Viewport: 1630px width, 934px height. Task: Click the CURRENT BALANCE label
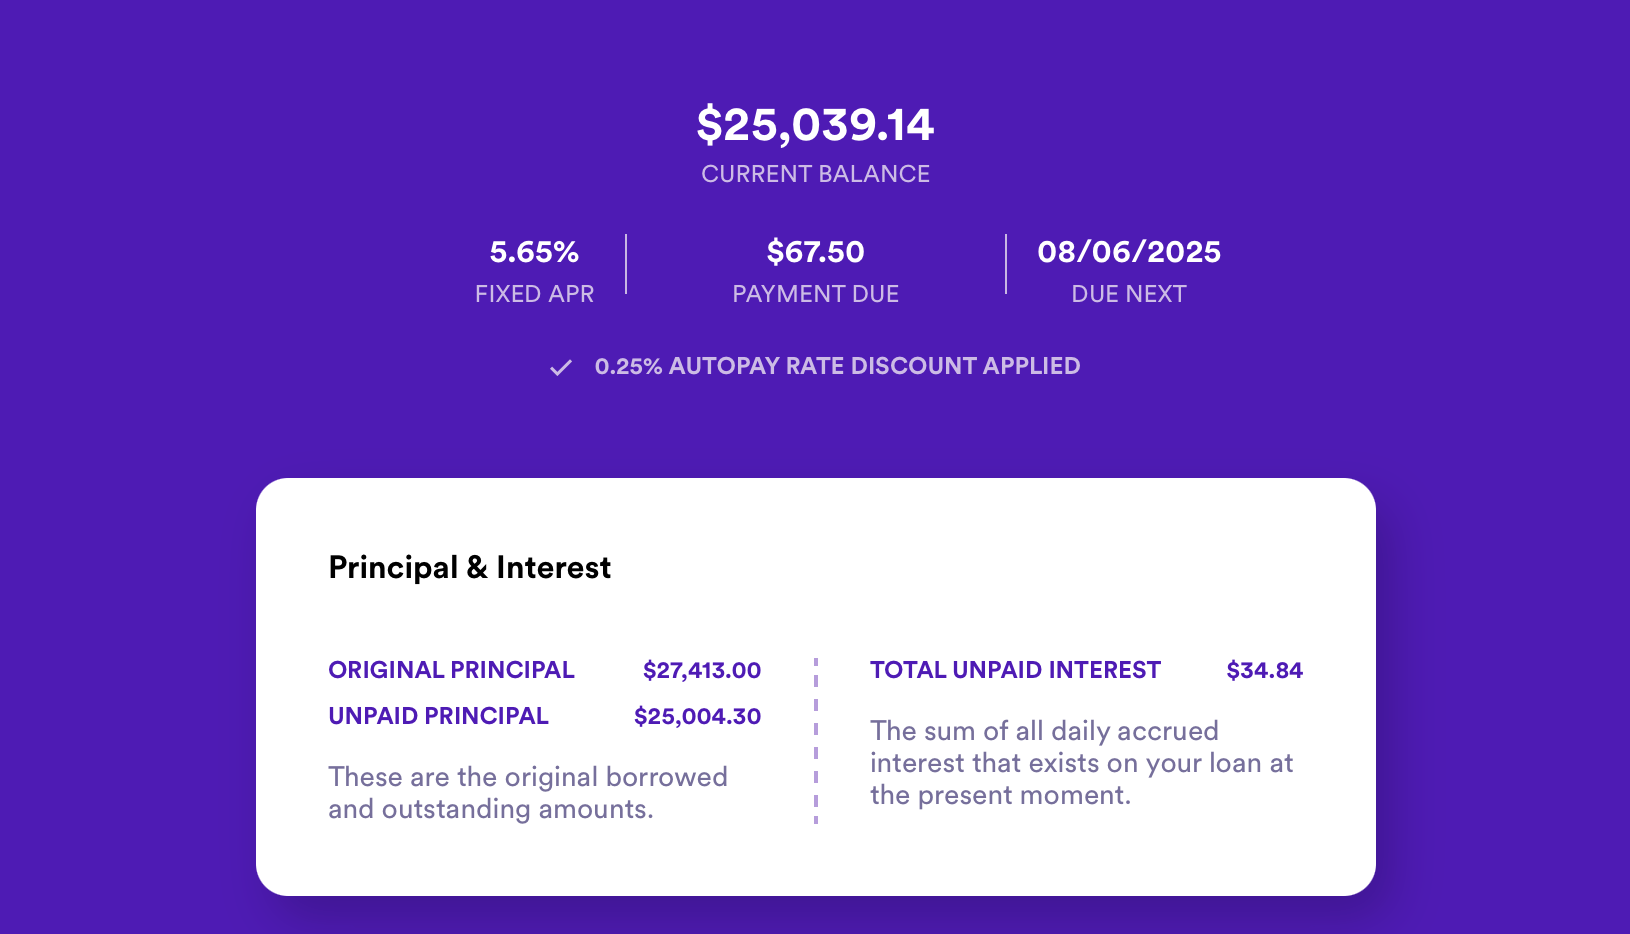816,173
